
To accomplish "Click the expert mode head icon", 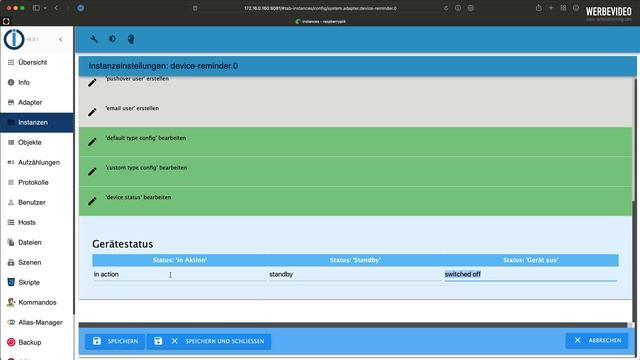I will coord(131,39).
